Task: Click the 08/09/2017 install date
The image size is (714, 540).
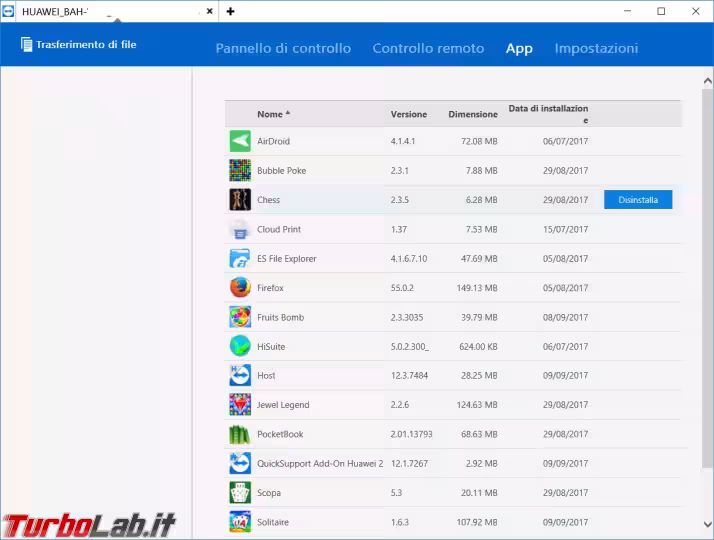Action: pos(565,317)
